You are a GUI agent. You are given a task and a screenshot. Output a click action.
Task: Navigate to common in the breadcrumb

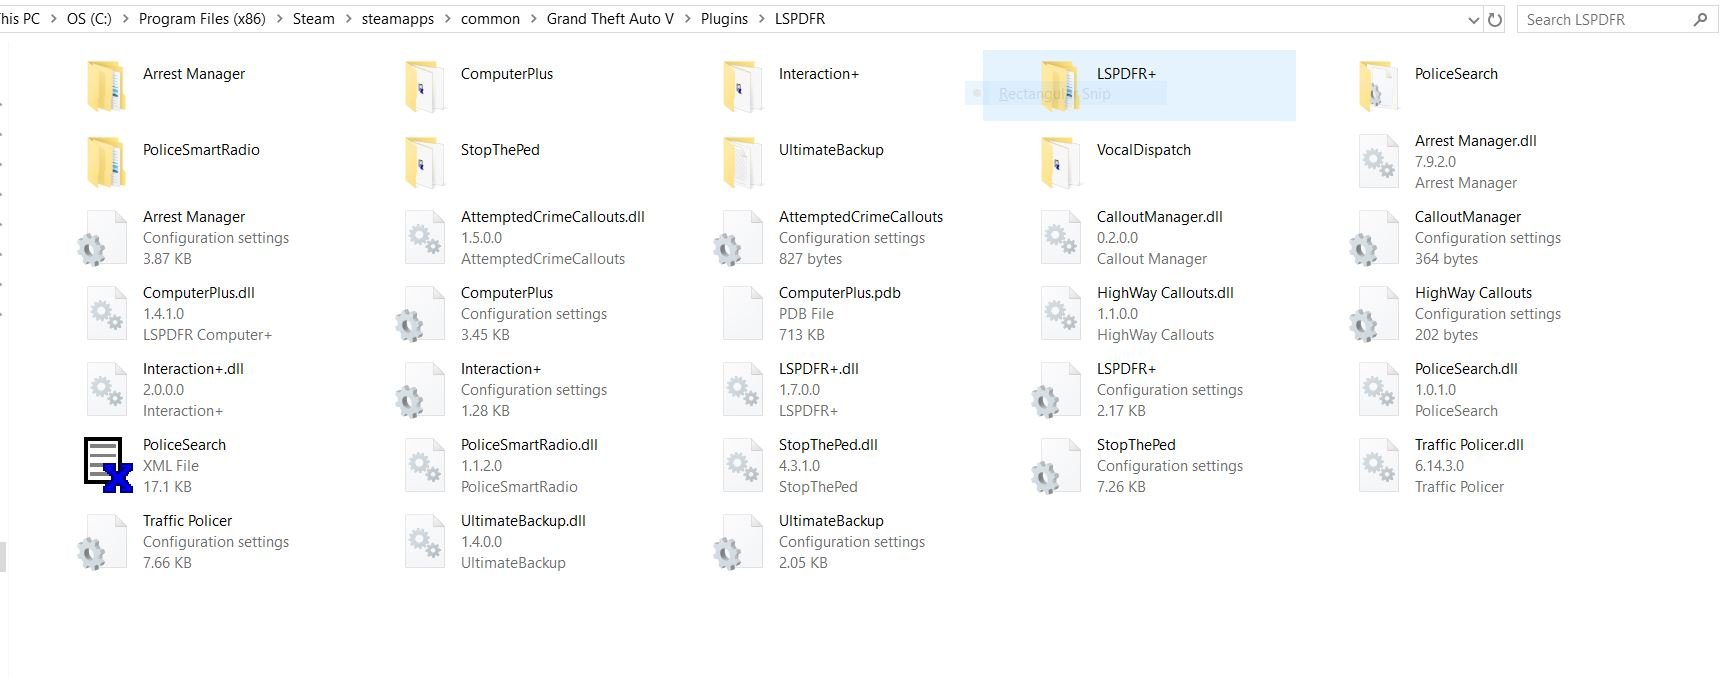point(490,19)
